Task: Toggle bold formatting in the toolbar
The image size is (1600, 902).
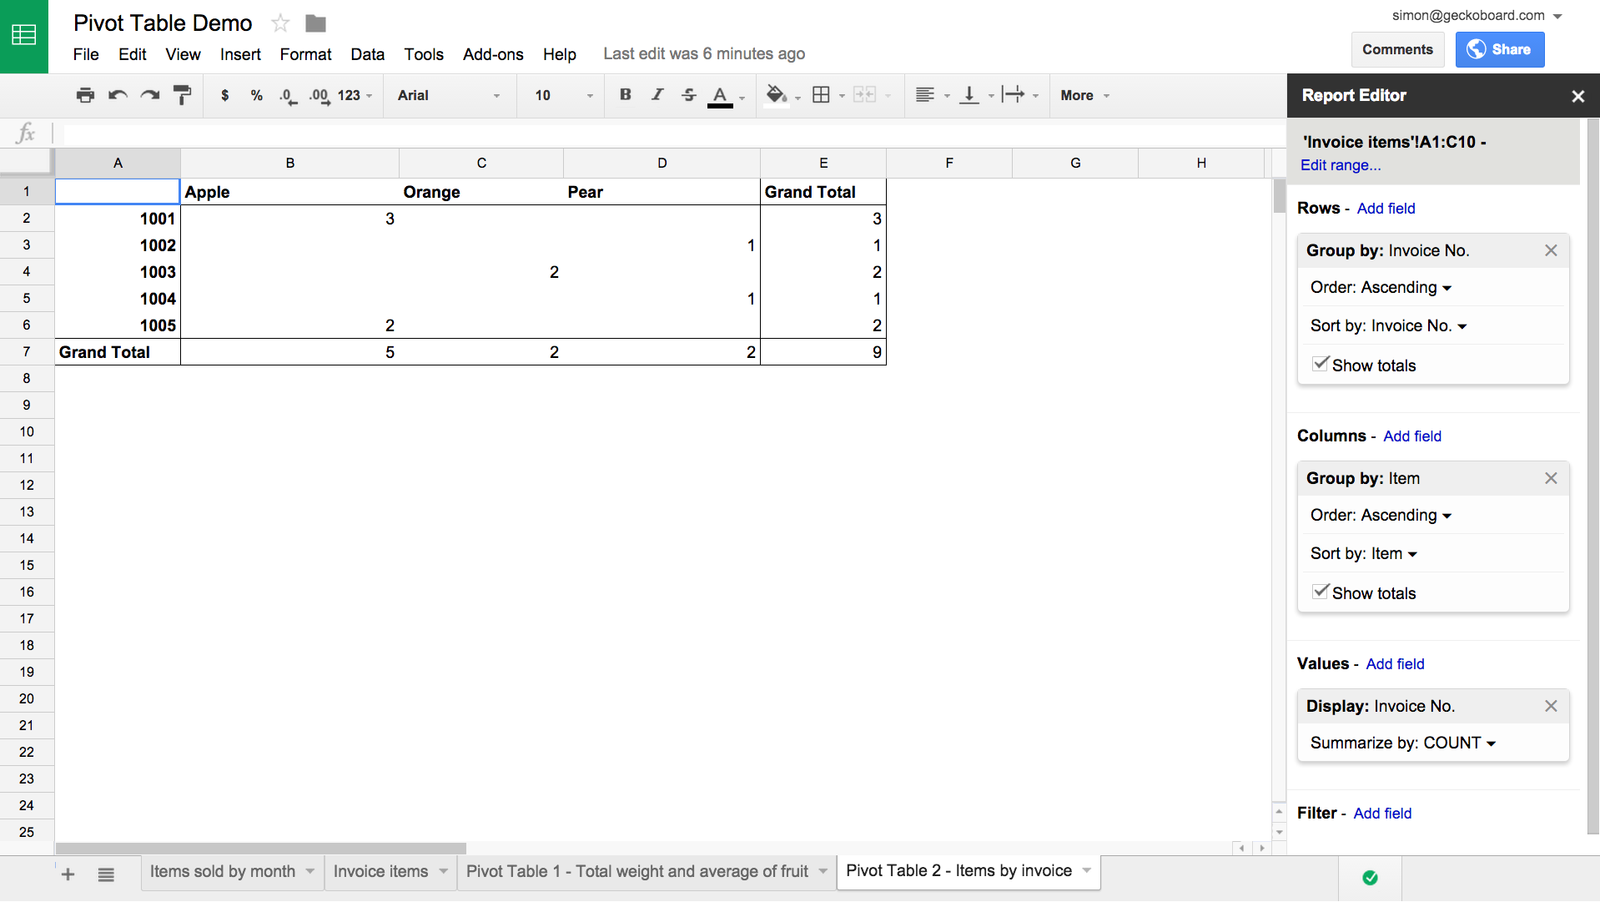Action: point(625,95)
